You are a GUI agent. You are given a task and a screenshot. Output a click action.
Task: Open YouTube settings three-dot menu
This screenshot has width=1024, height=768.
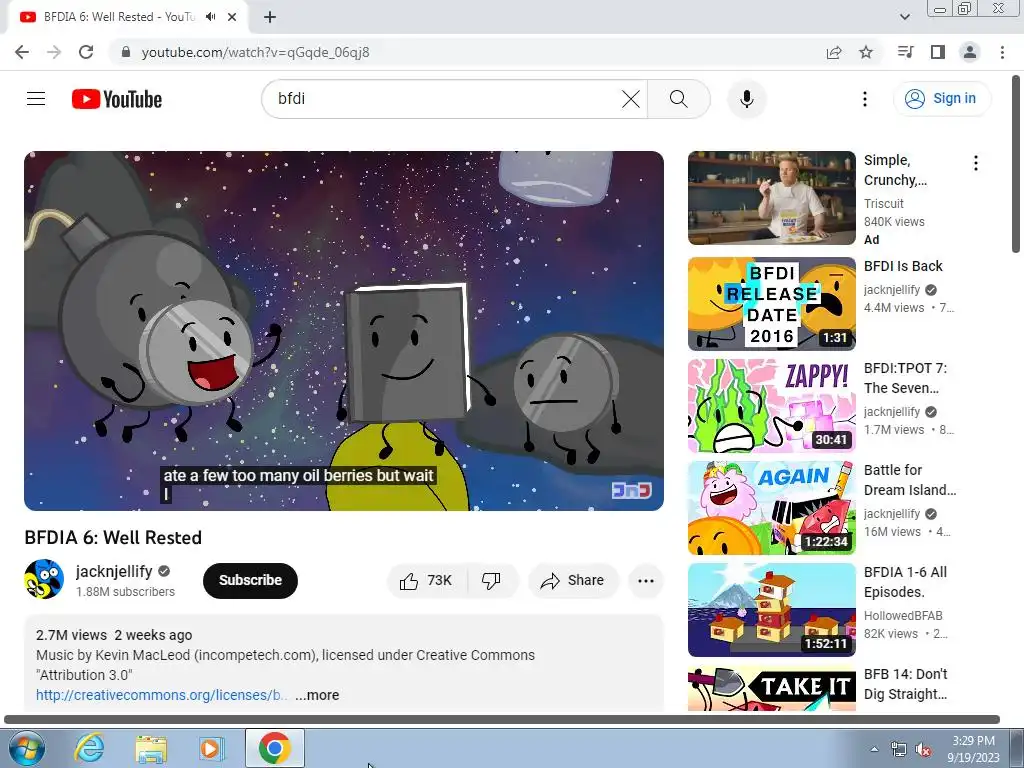(x=865, y=99)
